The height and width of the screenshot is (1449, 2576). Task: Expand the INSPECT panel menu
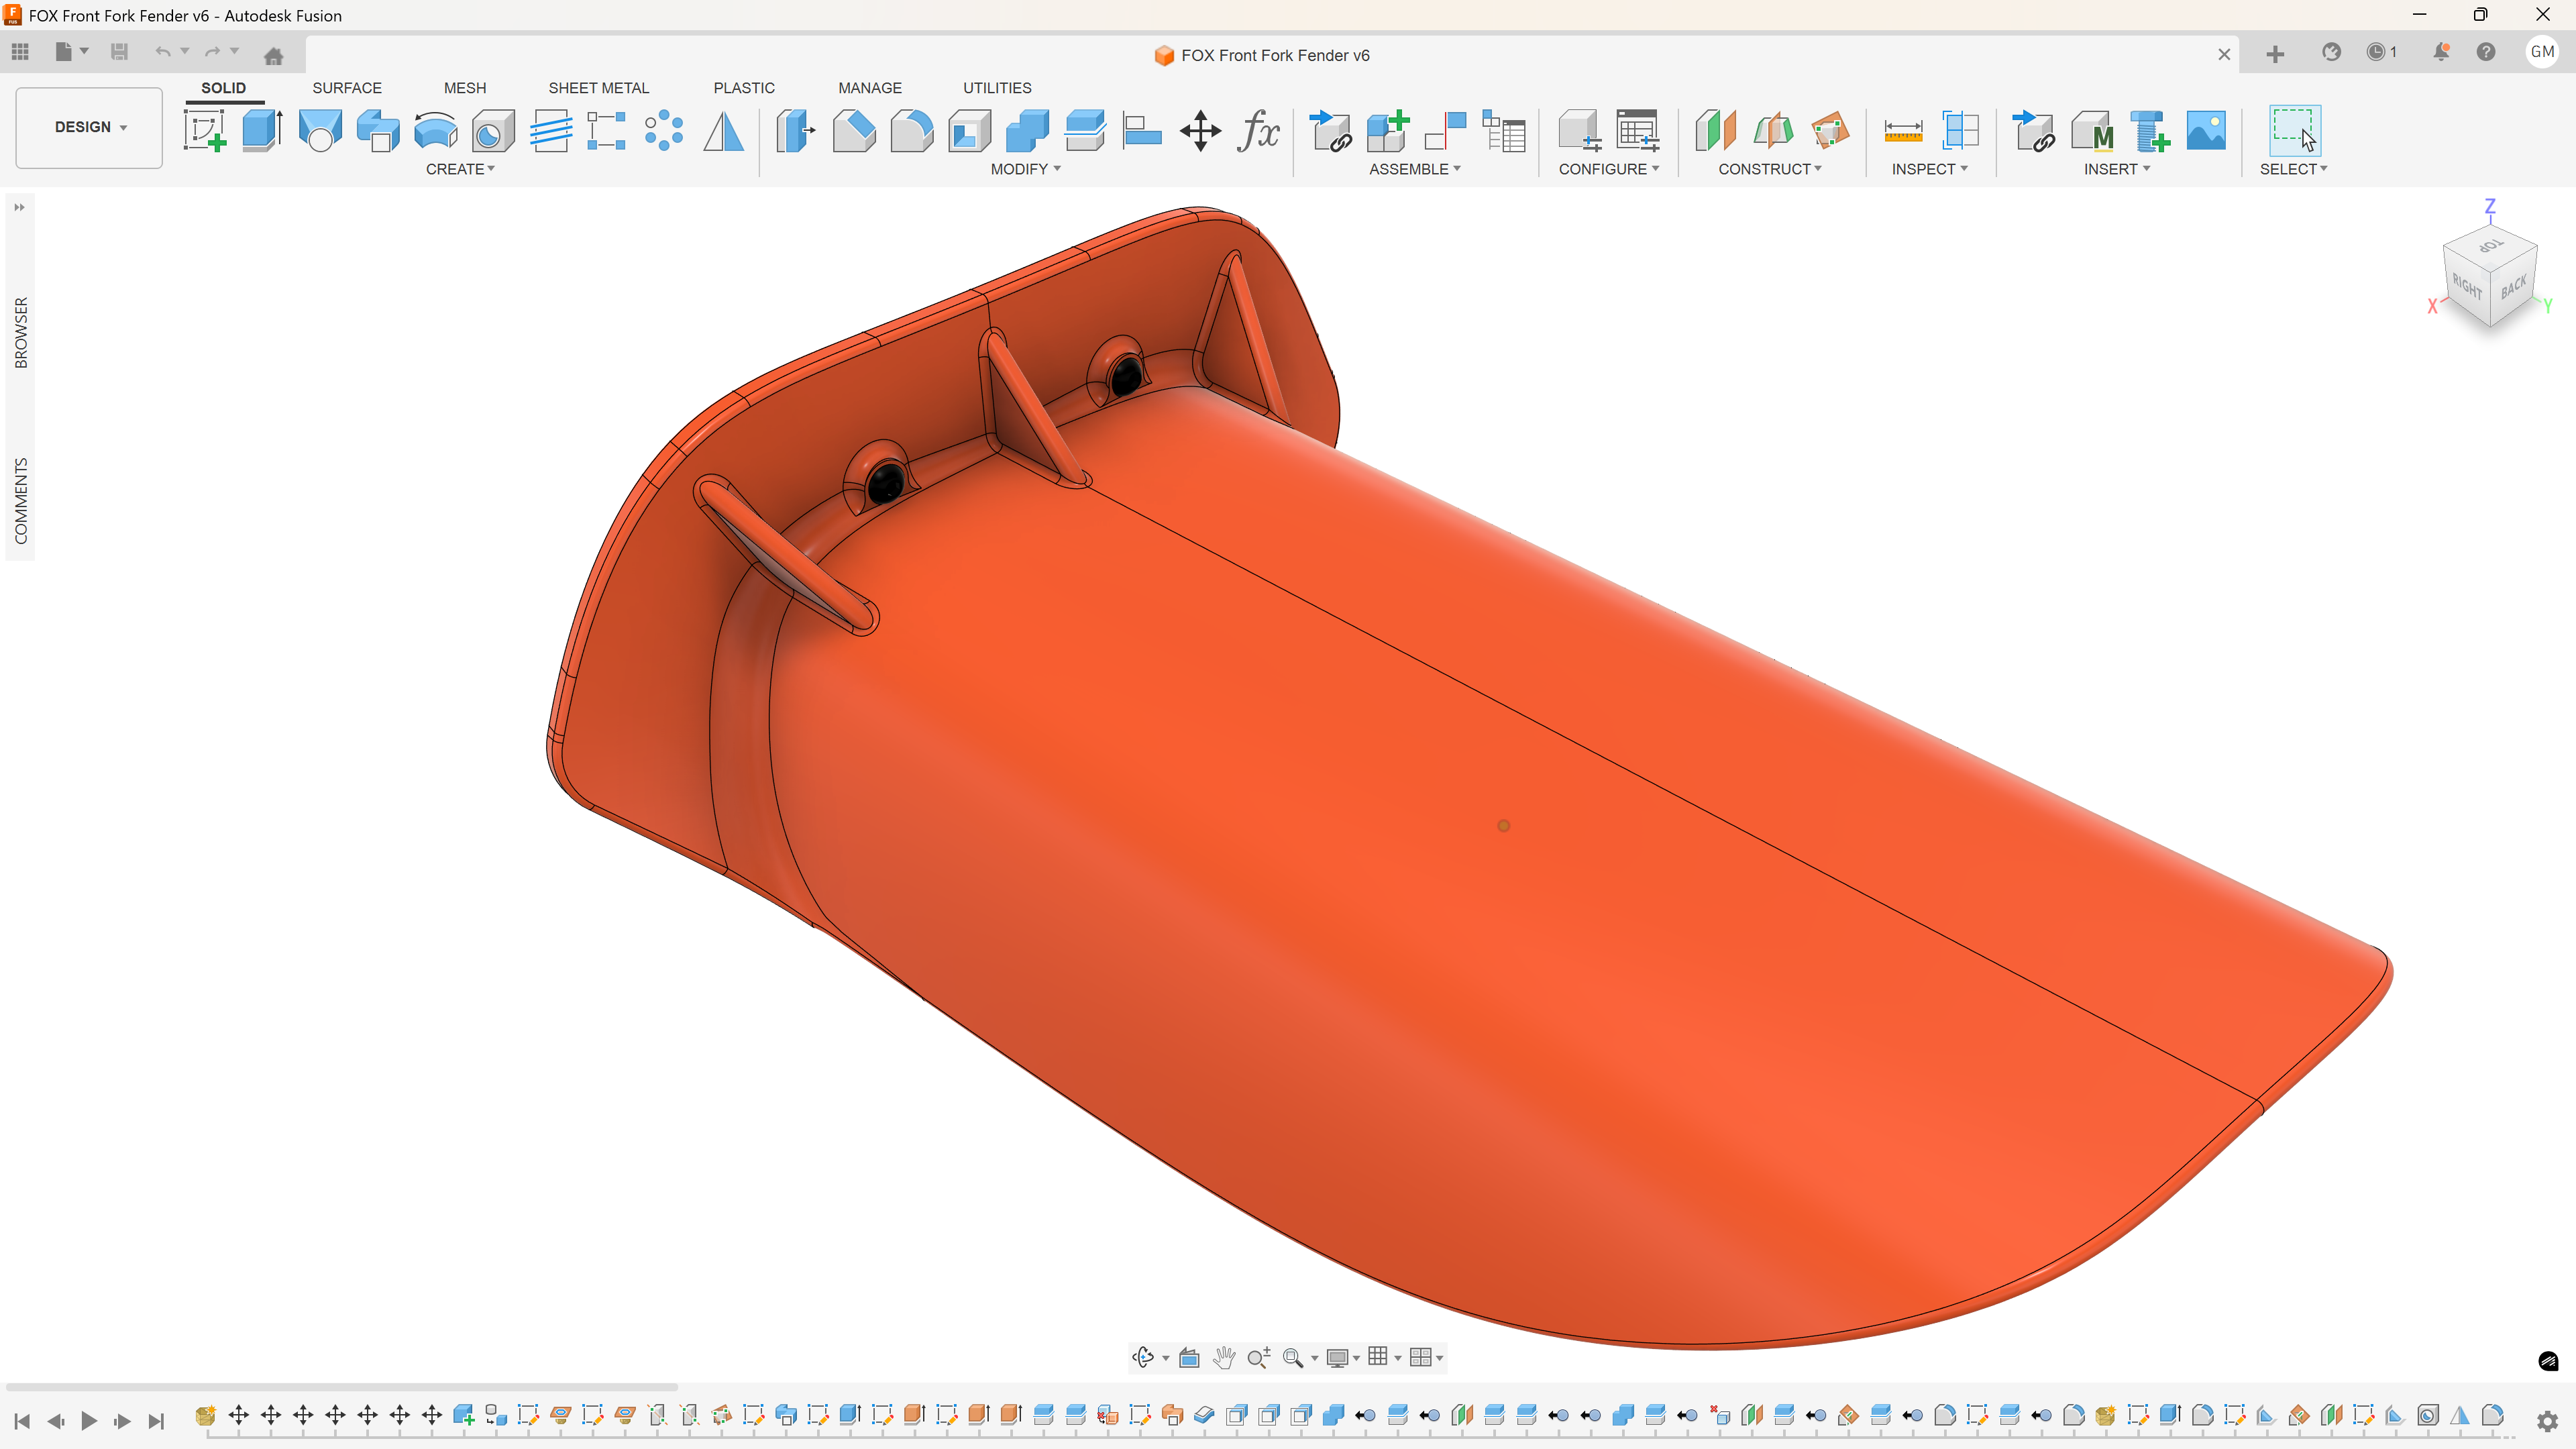pyautogui.click(x=1930, y=169)
